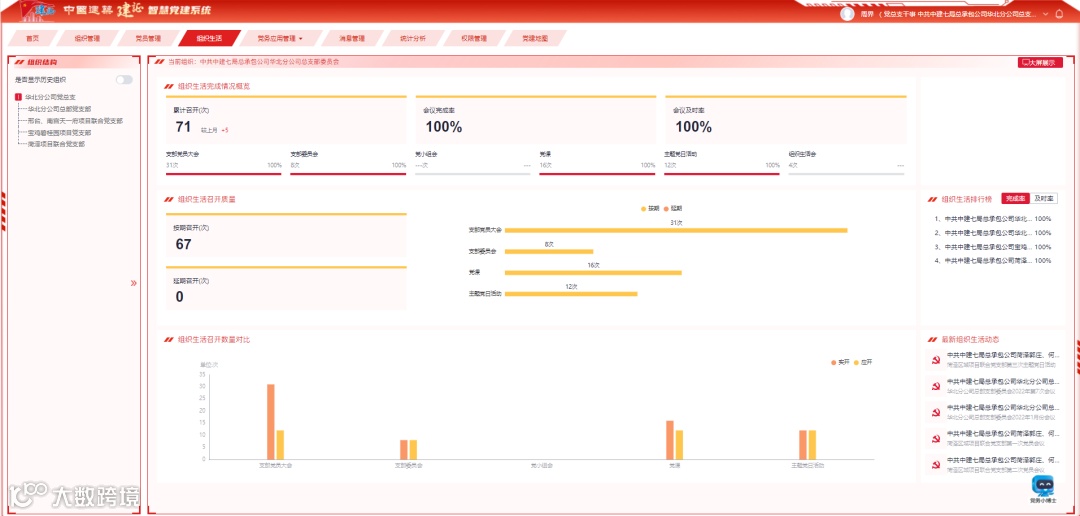The height and width of the screenshot is (516, 1080).
Task: Click the user avatar beside 周界
Action: [847, 14]
